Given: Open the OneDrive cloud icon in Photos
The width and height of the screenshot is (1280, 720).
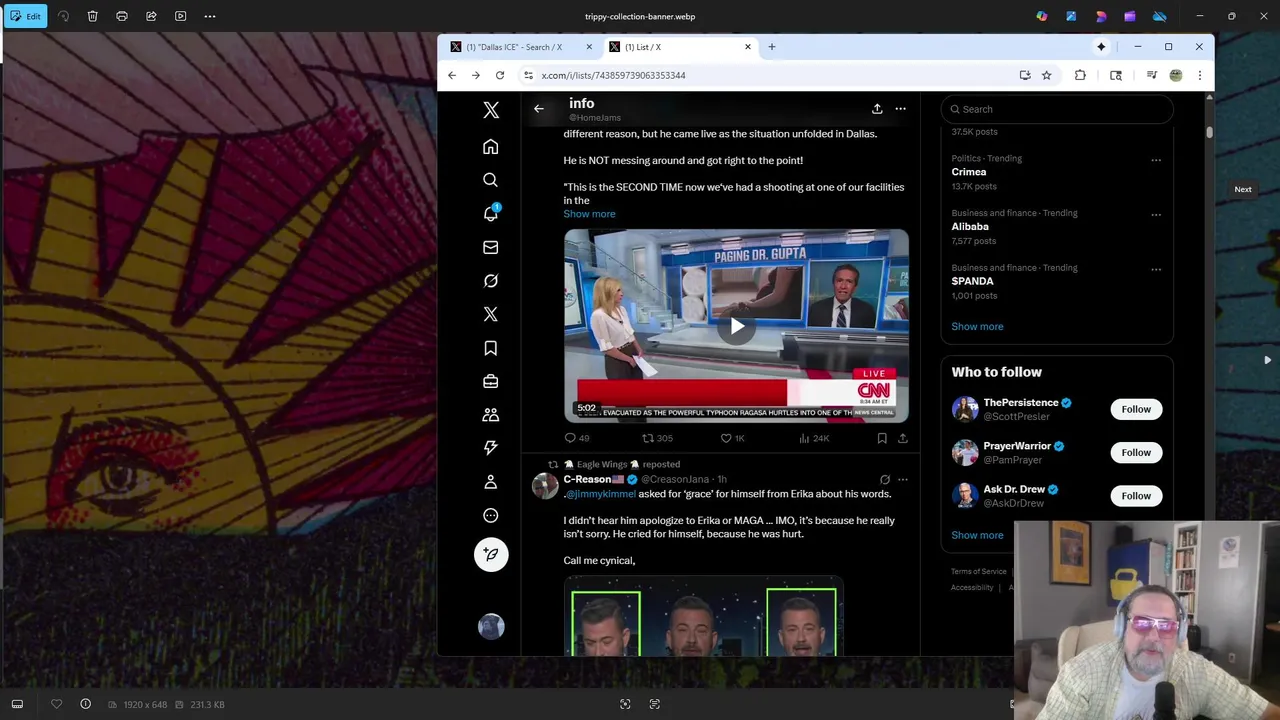Looking at the screenshot, I should pos(1159,16).
